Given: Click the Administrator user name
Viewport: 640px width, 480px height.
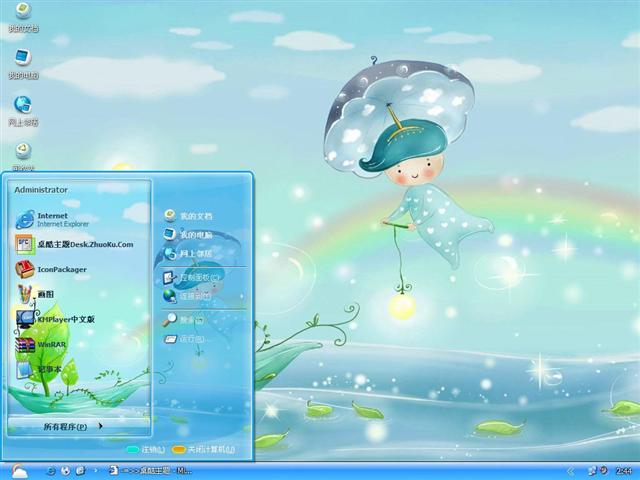Looking at the screenshot, I should point(41,190).
